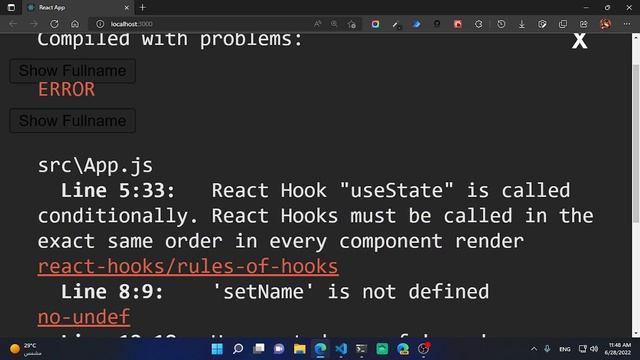This screenshot has width=640, height=360.
Task: Click the first Show Fullname button
Action: click(x=73, y=71)
